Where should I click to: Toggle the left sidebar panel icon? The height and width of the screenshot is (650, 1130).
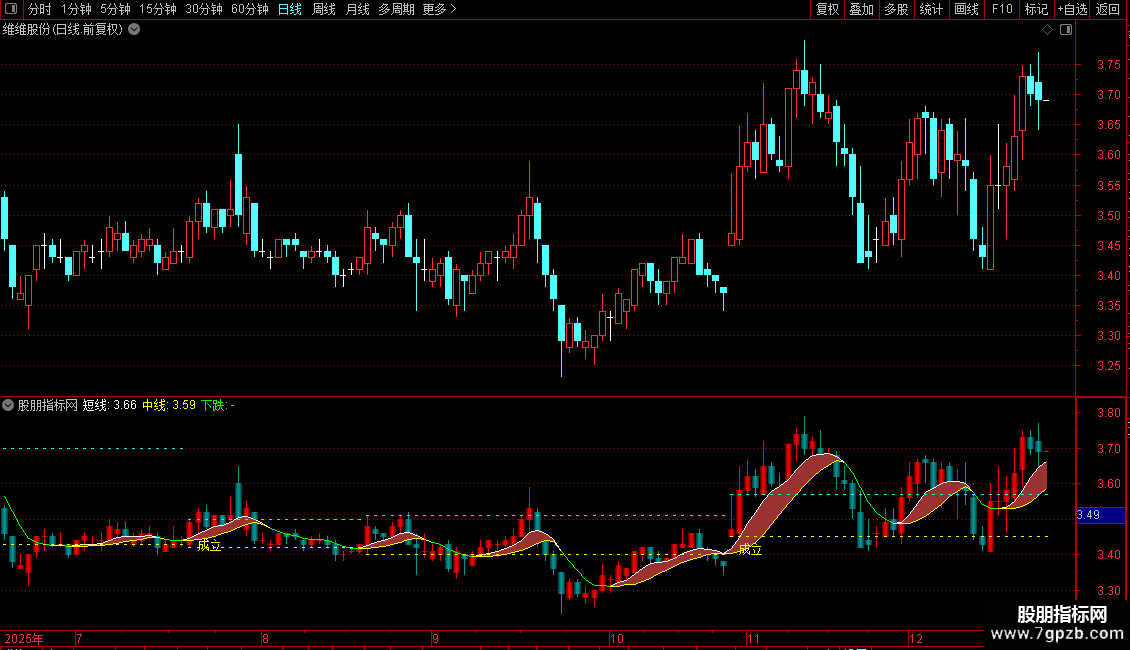pyautogui.click(x=11, y=9)
